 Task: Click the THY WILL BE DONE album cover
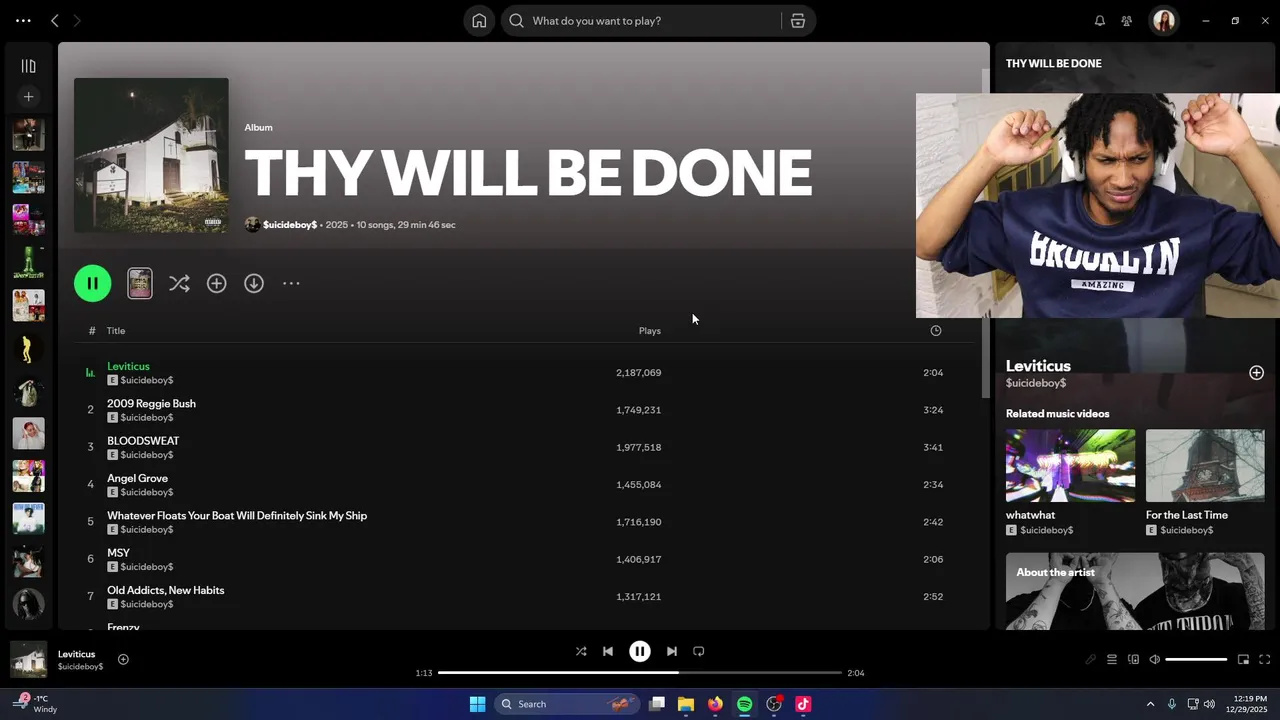[x=151, y=156]
